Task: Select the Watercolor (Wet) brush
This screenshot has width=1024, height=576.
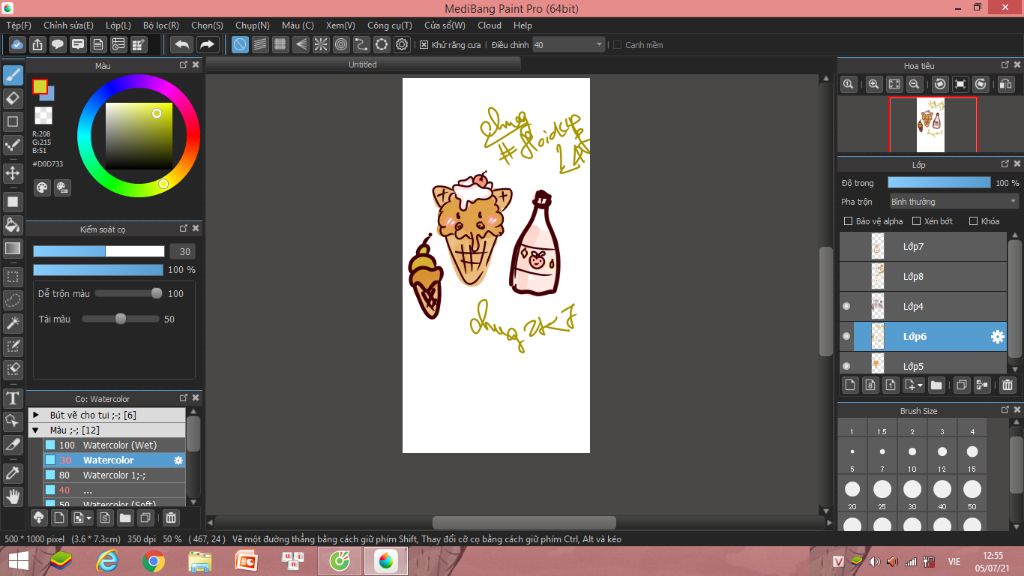Action: pyautogui.click(x=114, y=445)
